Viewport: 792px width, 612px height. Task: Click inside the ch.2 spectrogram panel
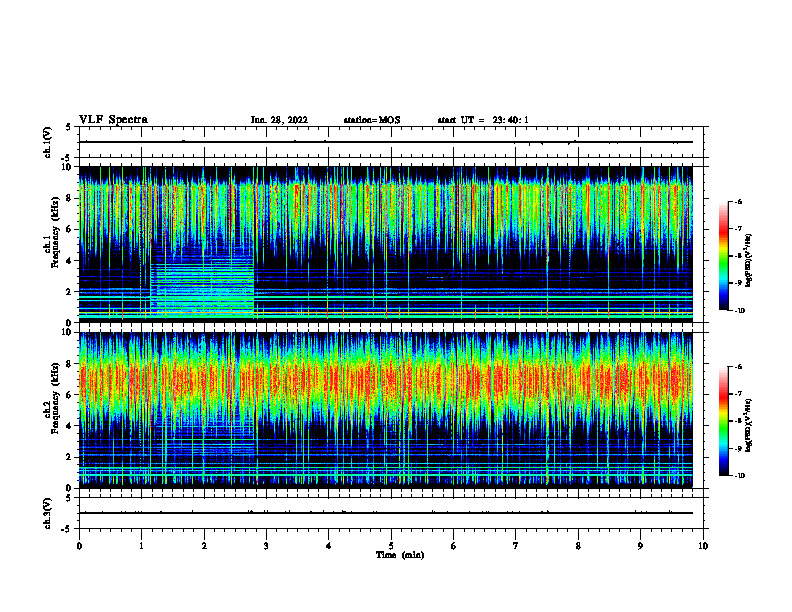tap(385, 410)
